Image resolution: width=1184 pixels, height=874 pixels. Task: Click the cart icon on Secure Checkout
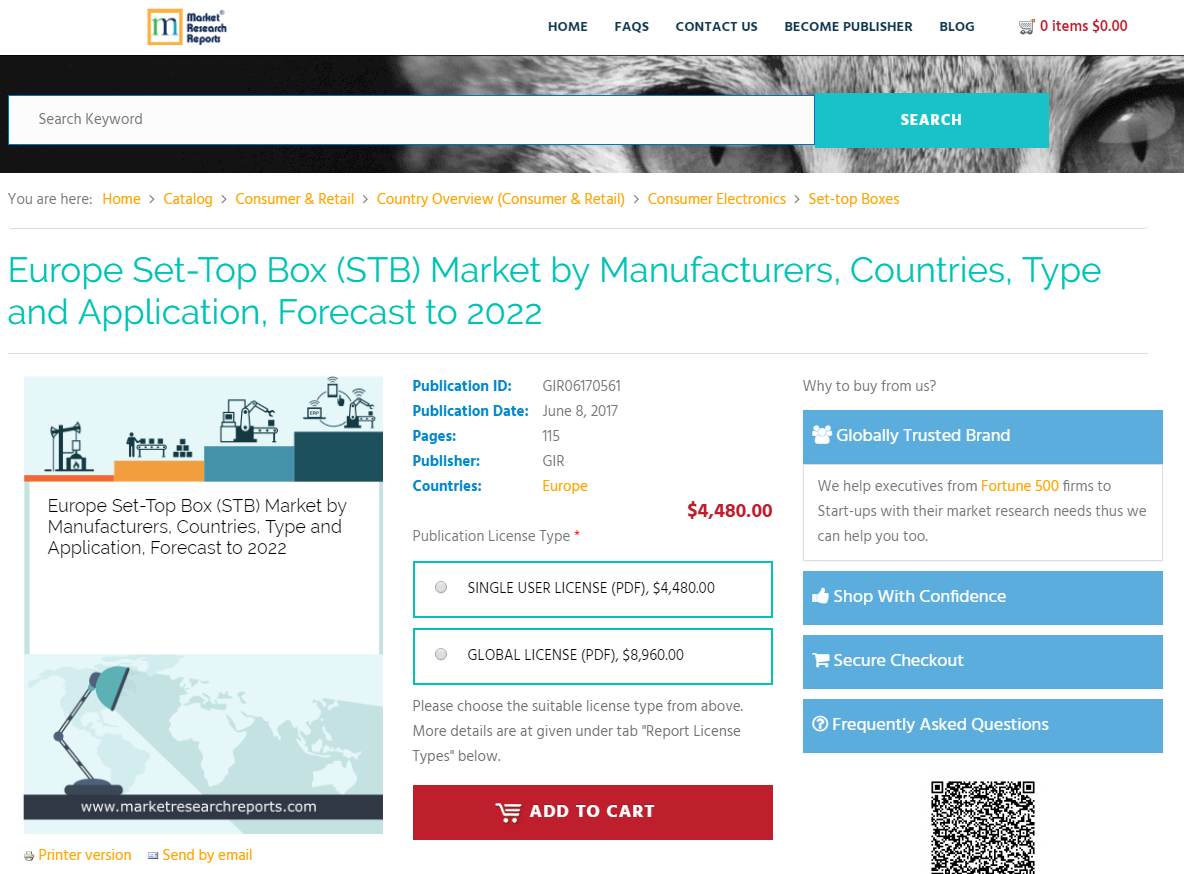pyautogui.click(x=821, y=660)
